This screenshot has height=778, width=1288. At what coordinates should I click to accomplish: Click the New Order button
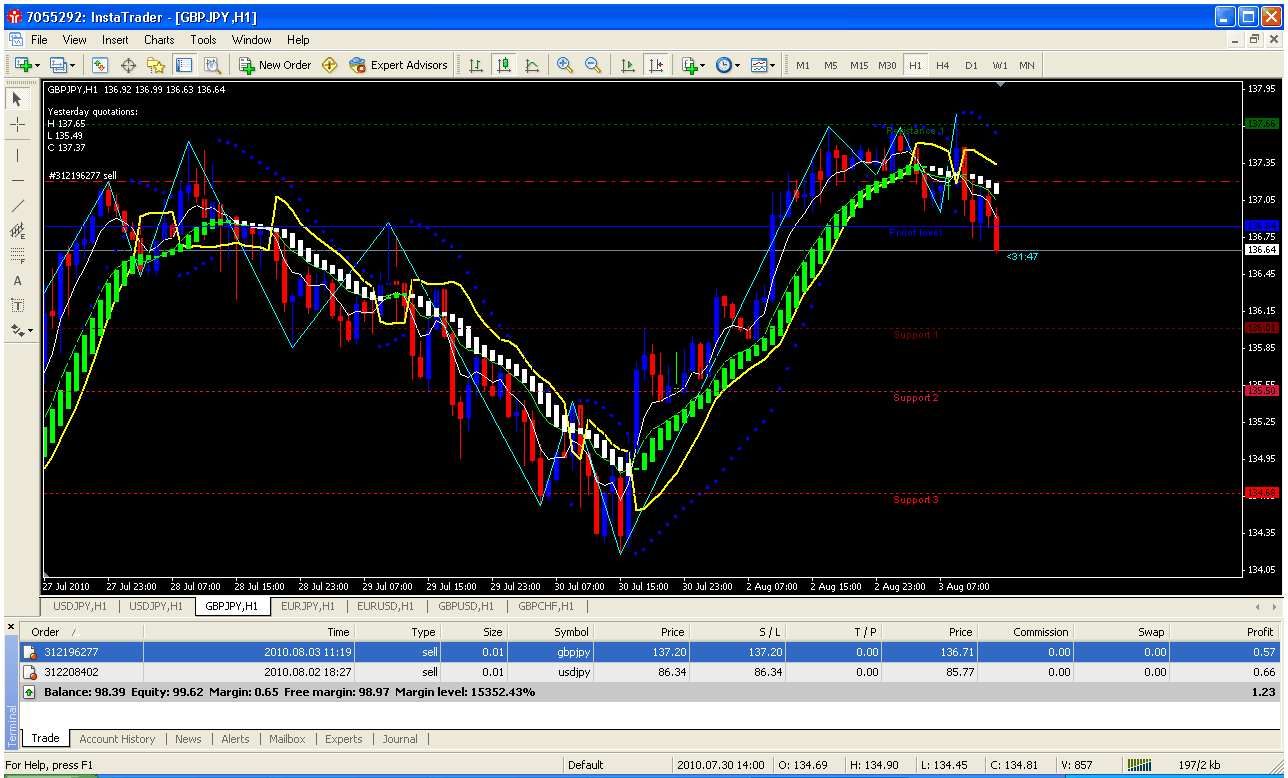(275, 65)
